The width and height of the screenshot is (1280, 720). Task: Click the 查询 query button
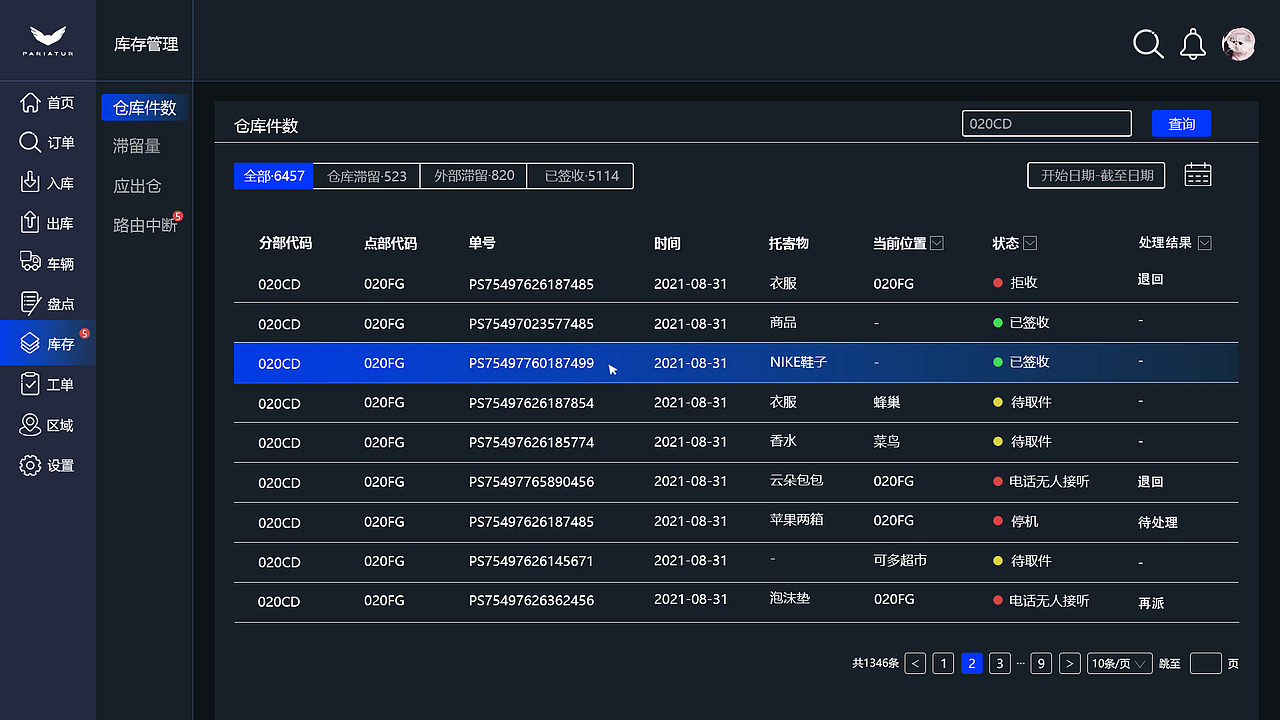(1181, 123)
